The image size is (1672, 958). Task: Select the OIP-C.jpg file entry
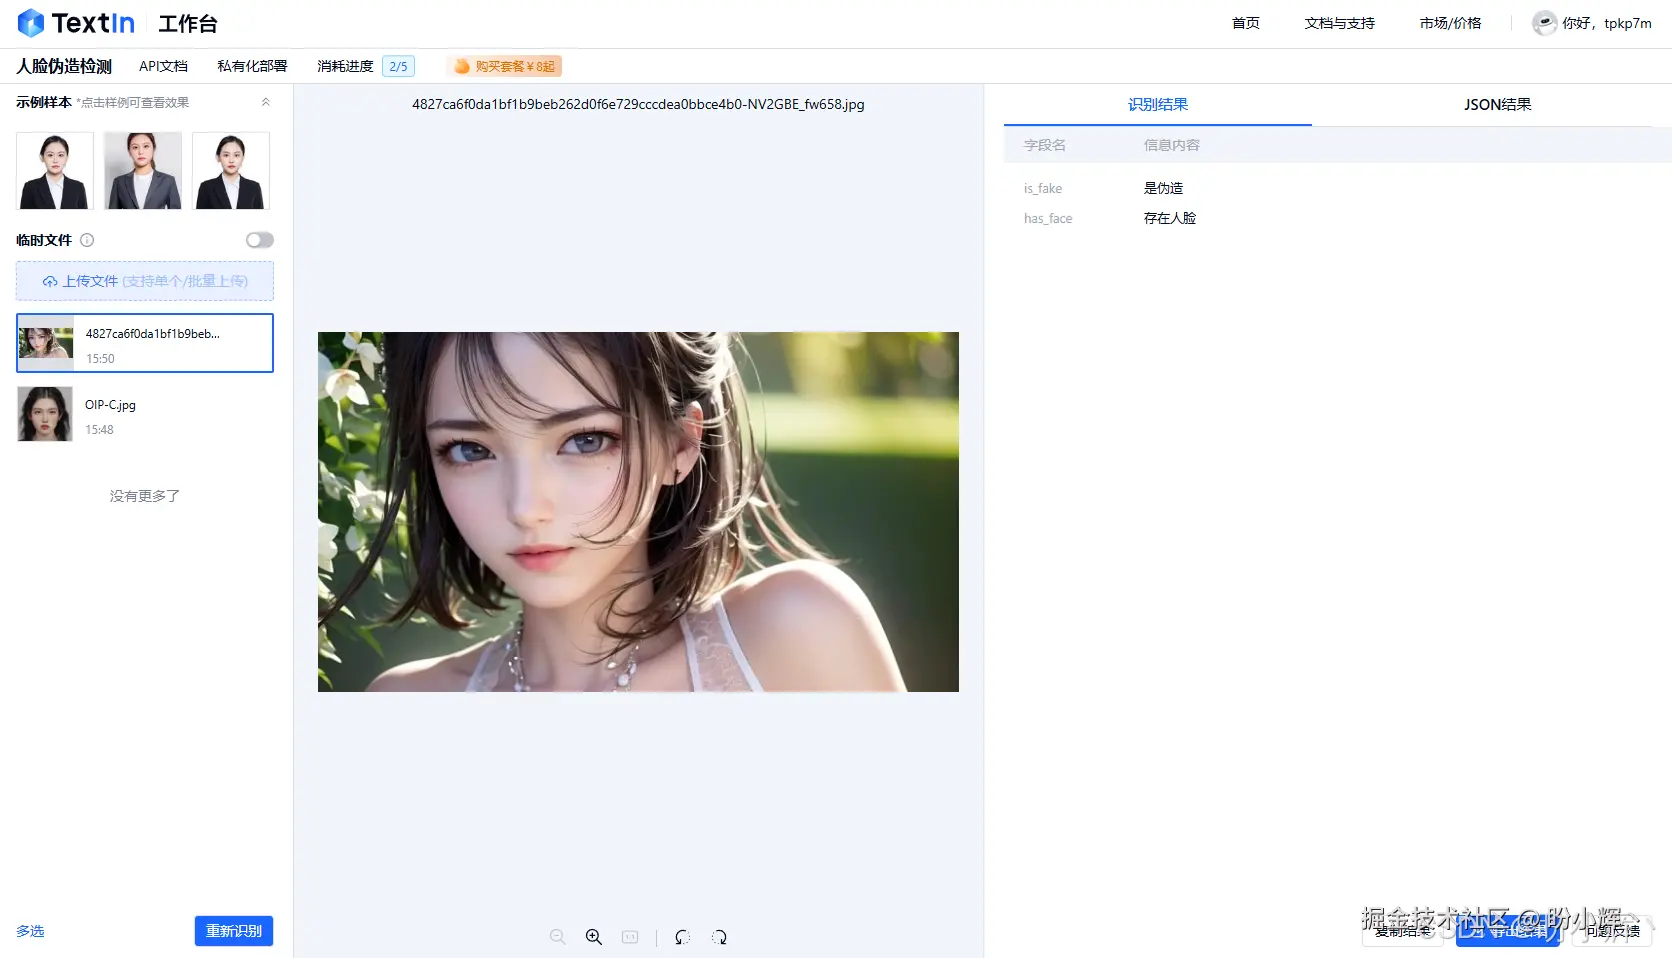tap(144, 414)
